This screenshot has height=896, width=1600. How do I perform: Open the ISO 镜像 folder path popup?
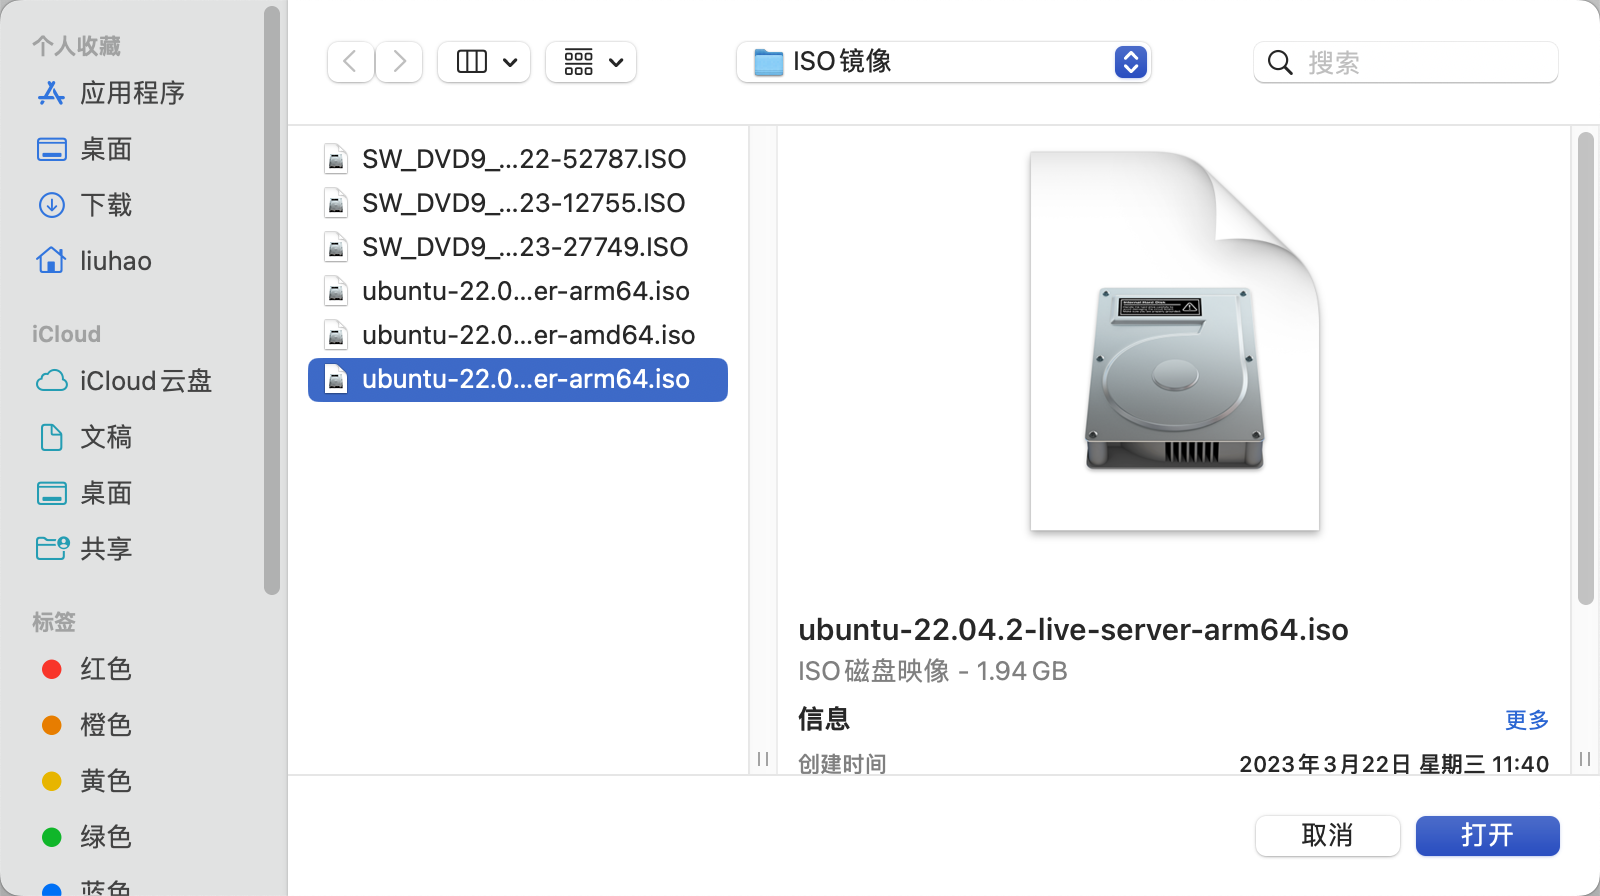pyautogui.click(x=943, y=62)
